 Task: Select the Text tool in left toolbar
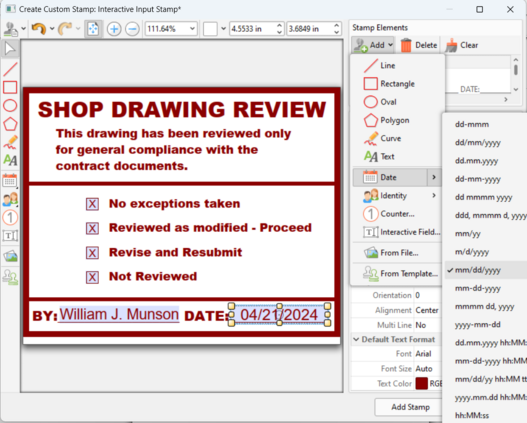click(10, 160)
